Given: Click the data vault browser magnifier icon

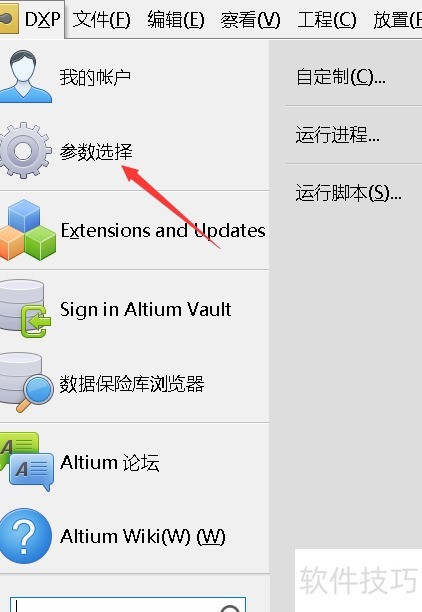Looking at the screenshot, I should (x=25, y=382).
